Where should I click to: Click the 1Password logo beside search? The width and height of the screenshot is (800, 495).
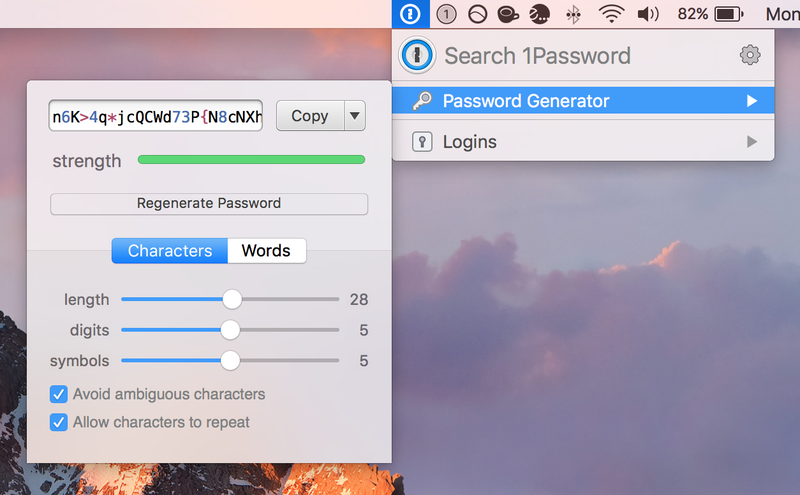[x=417, y=55]
